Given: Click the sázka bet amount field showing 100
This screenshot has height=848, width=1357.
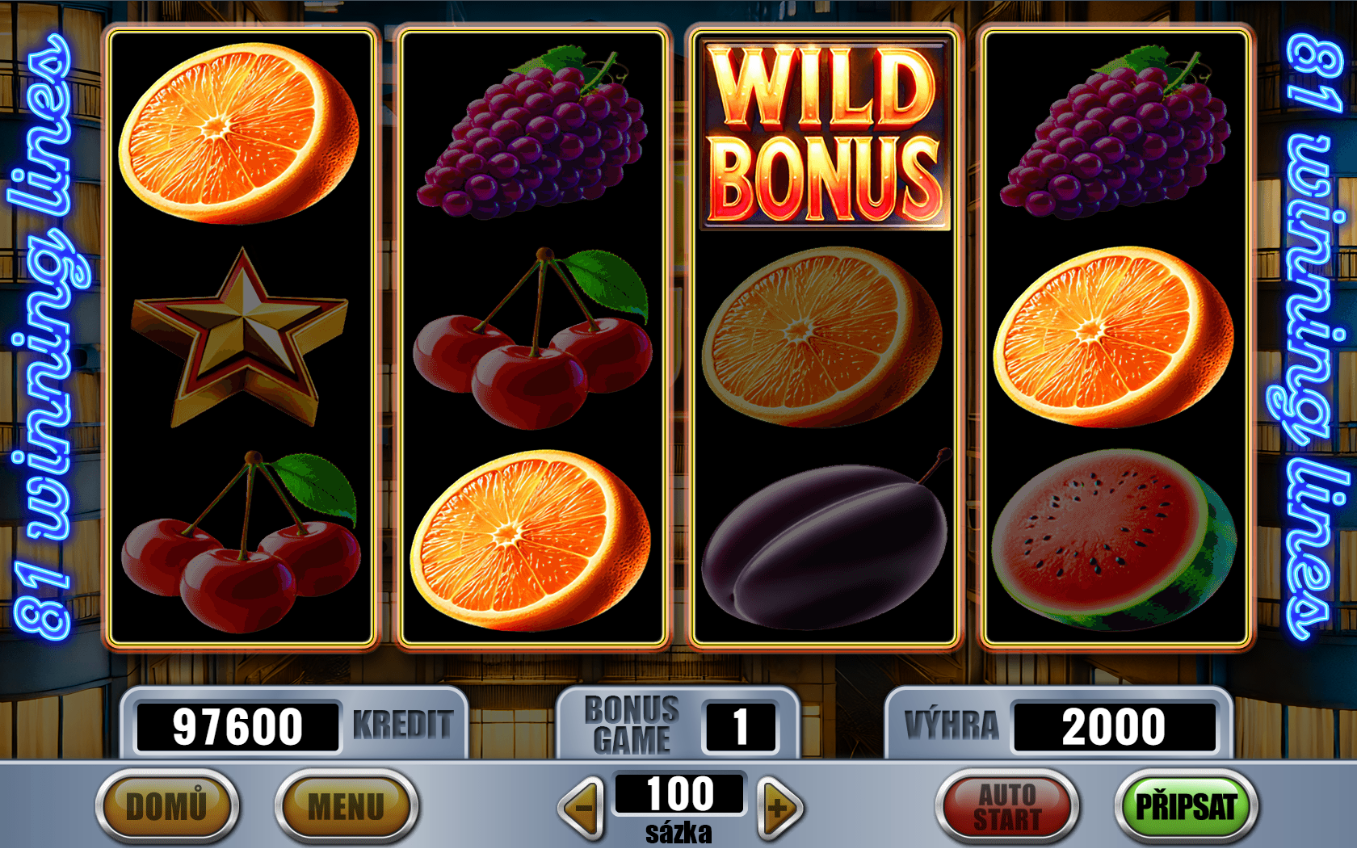Looking at the screenshot, I should (x=680, y=794).
